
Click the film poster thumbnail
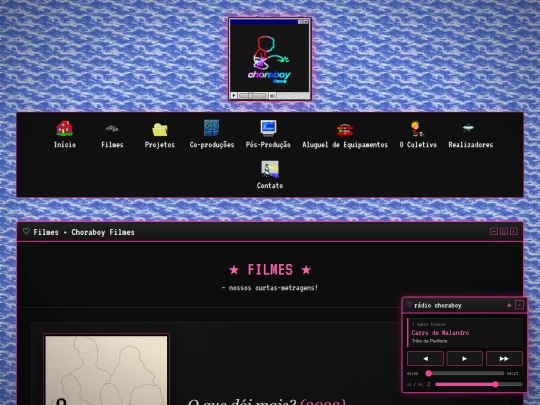(106, 370)
